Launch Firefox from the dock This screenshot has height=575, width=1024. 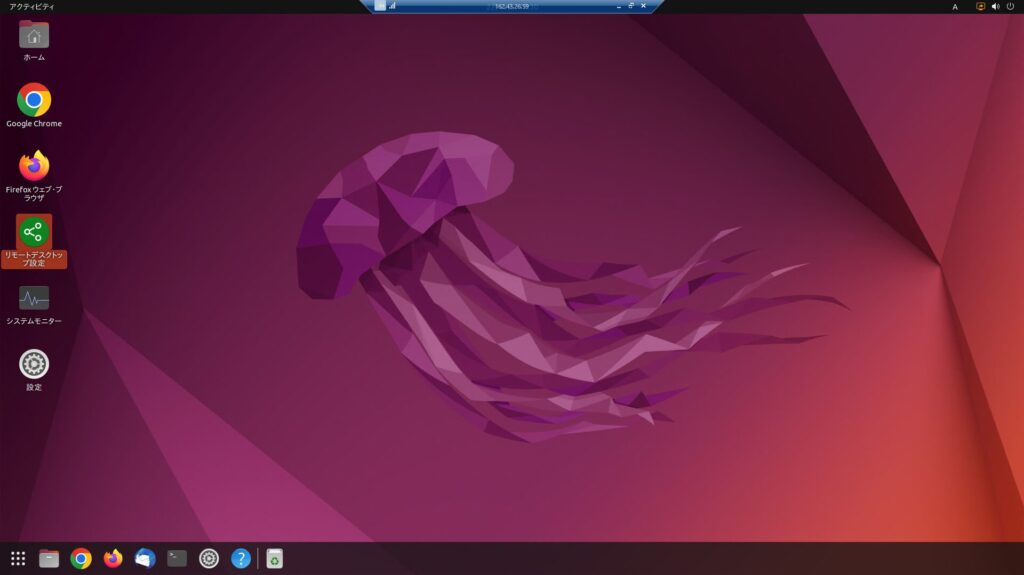pyautogui.click(x=113, y=559)
